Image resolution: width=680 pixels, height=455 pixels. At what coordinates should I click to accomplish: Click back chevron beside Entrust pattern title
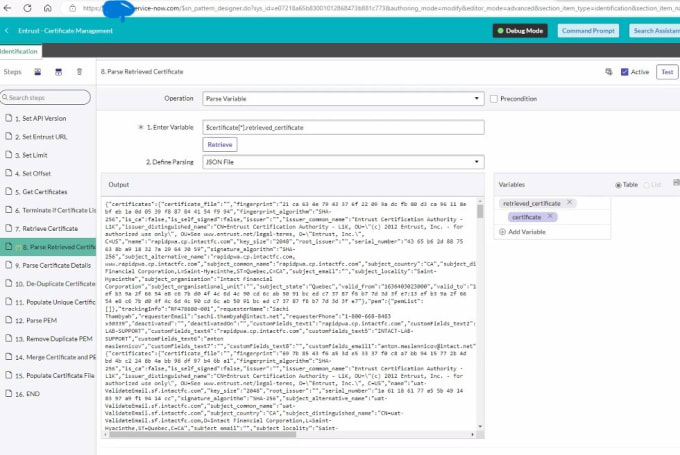[7, 30]
